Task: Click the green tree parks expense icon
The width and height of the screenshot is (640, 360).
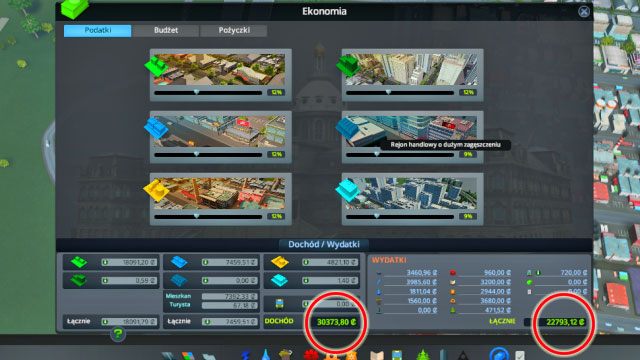Action: pyautogui.click(x=453, y=310)
